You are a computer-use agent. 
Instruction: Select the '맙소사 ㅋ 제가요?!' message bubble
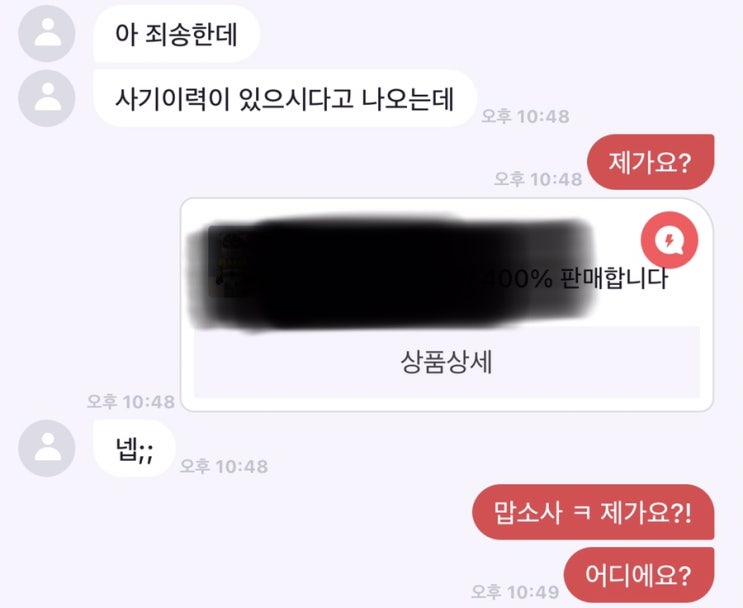(x=593, y=512)
